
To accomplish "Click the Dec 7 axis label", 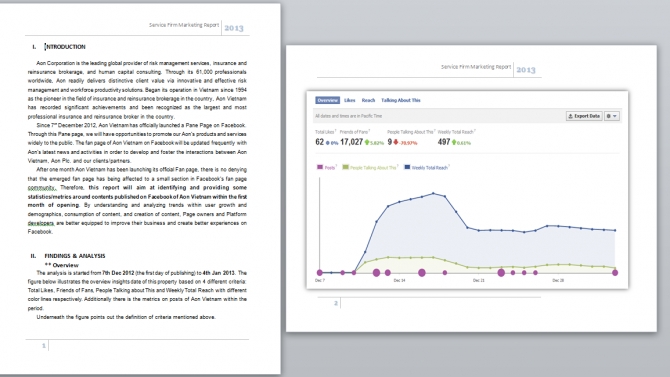I will pyautogui.click(x=320, y=280).
